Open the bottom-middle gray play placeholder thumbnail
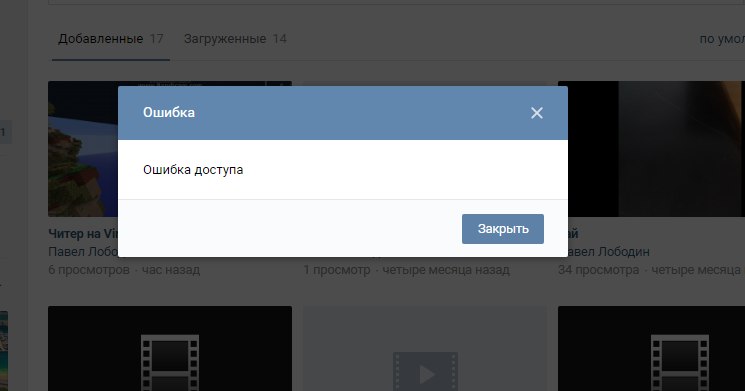Image resolution: width=745 pixels, height=391 pixels. point(425,348)
